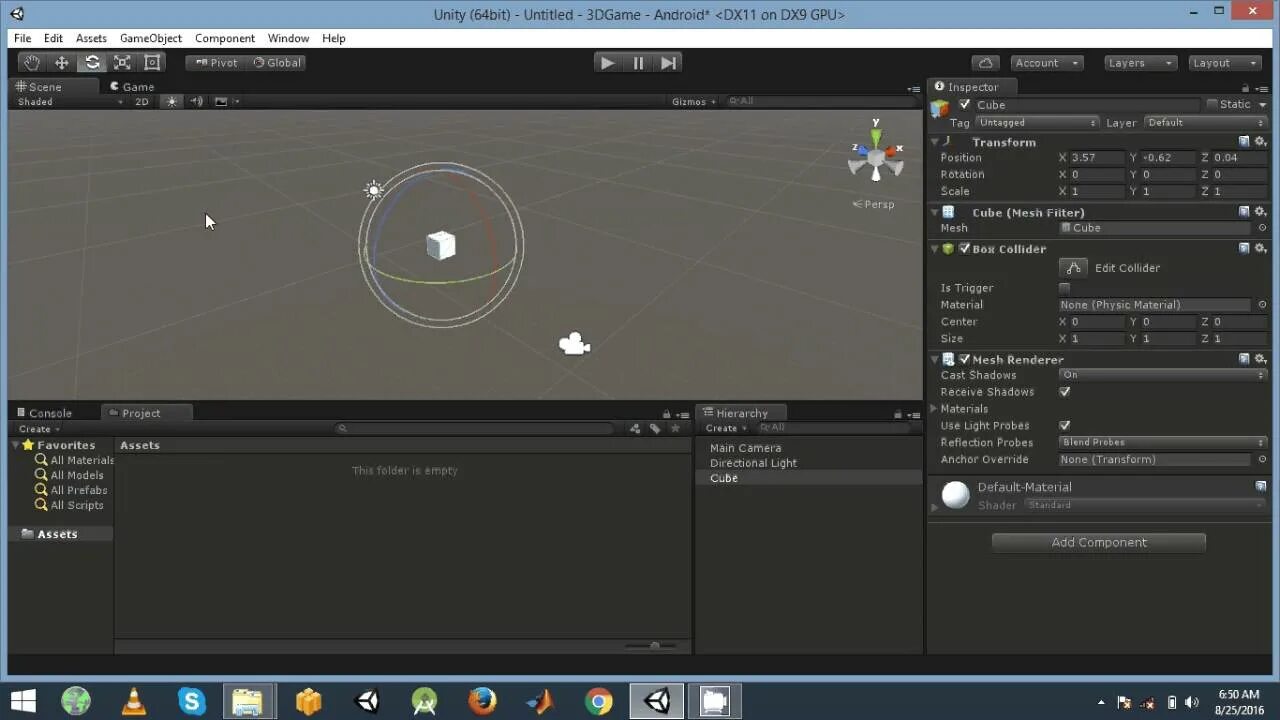Toggle Global/Local handle rotation
This screenshot has height=720, width=1280.
[276, 62]
